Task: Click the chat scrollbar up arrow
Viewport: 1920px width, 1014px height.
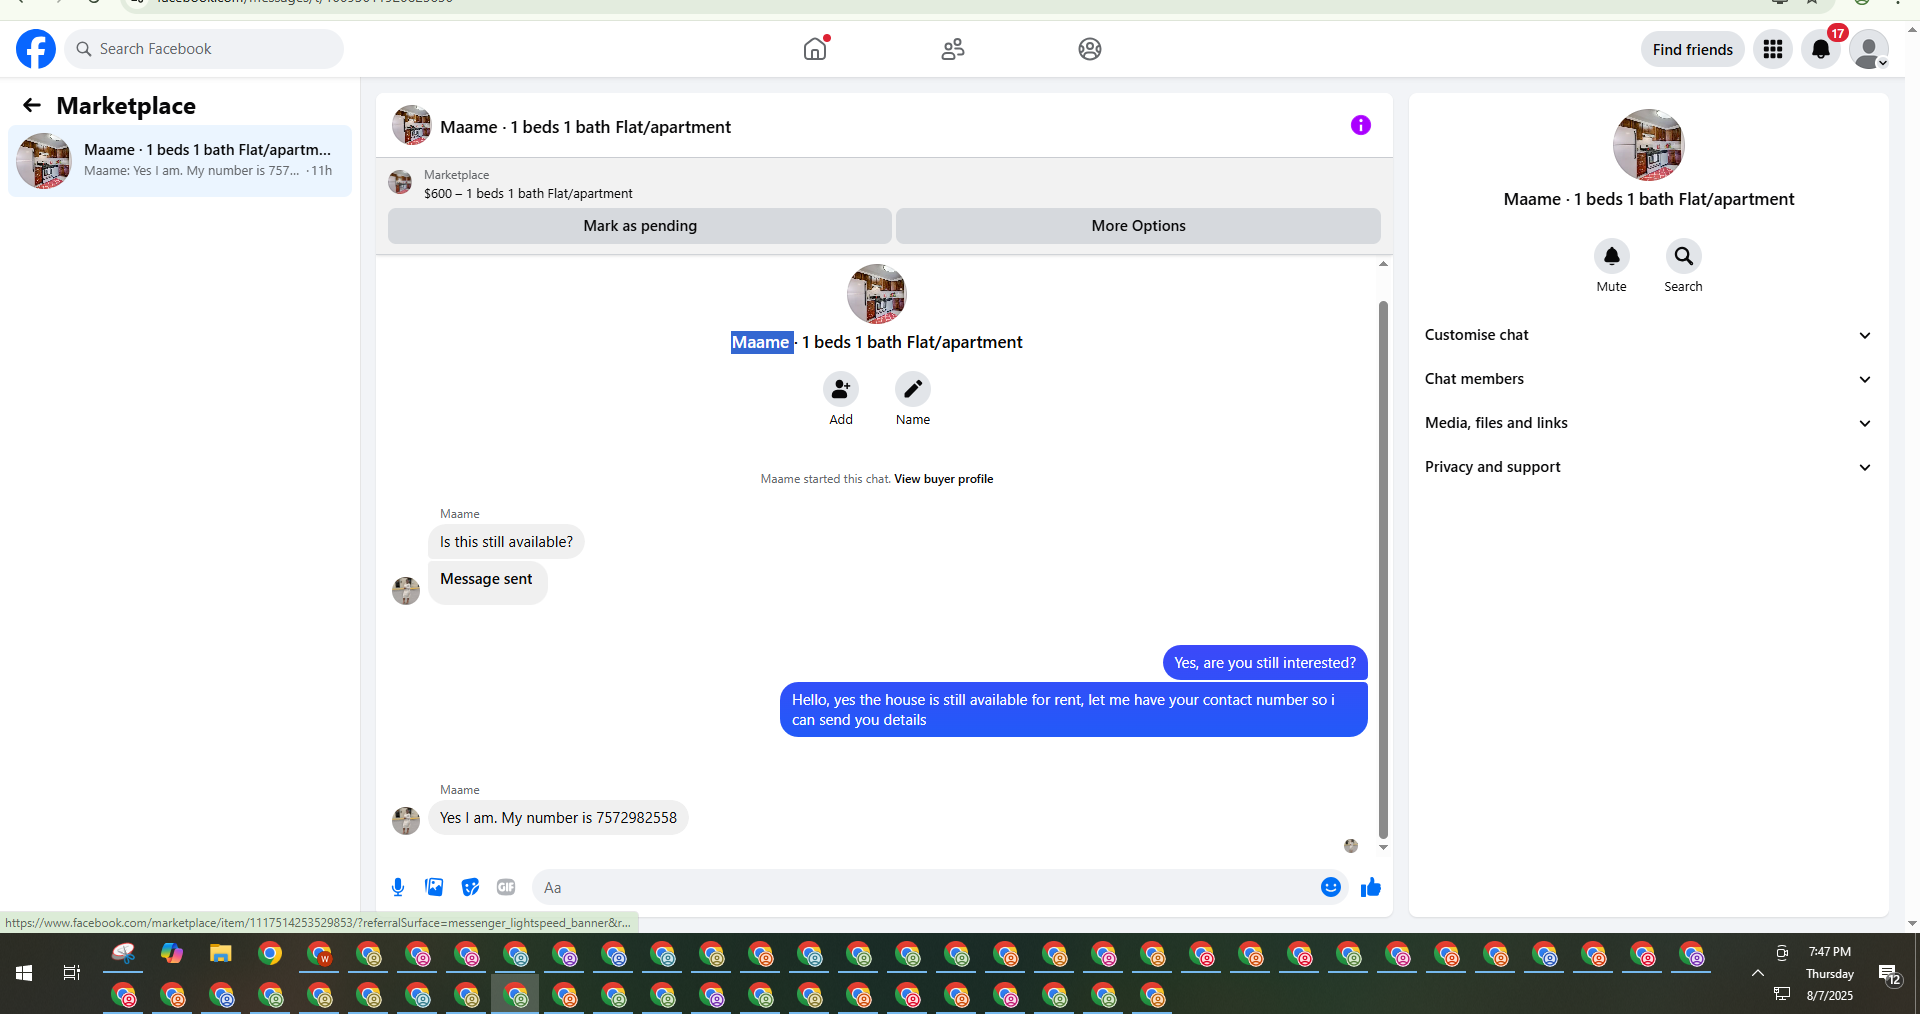Action: [x=1383, y=264]
